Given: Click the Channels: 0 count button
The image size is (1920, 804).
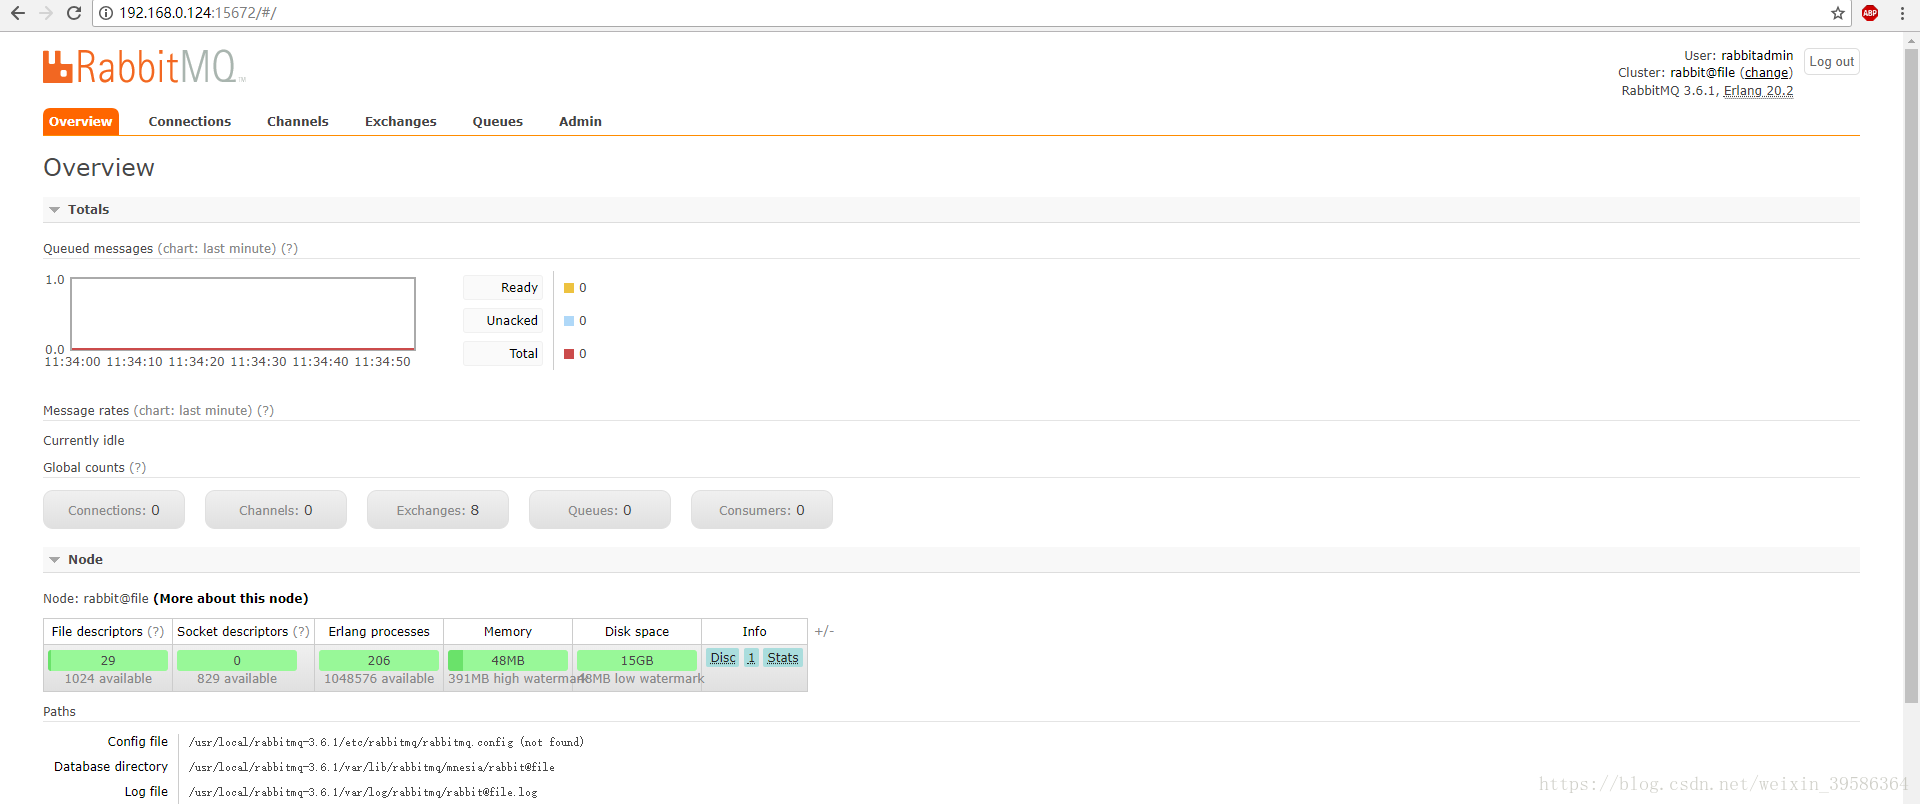Looking at the screenshot, I should (x=276, y=510).
